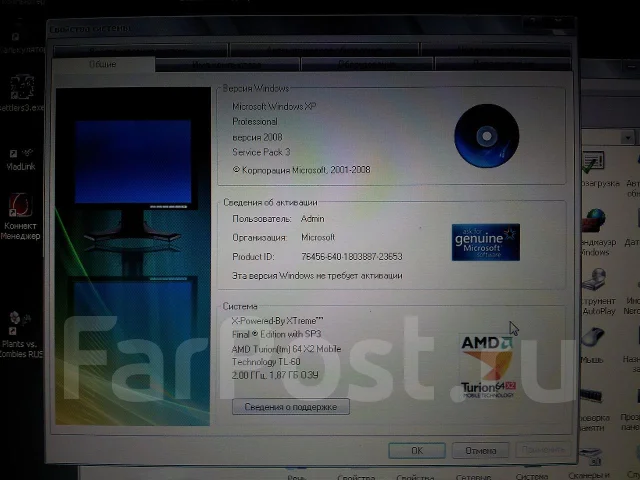
Task: Open settlers3.exe desktop icon
Action: pos(22,93)
